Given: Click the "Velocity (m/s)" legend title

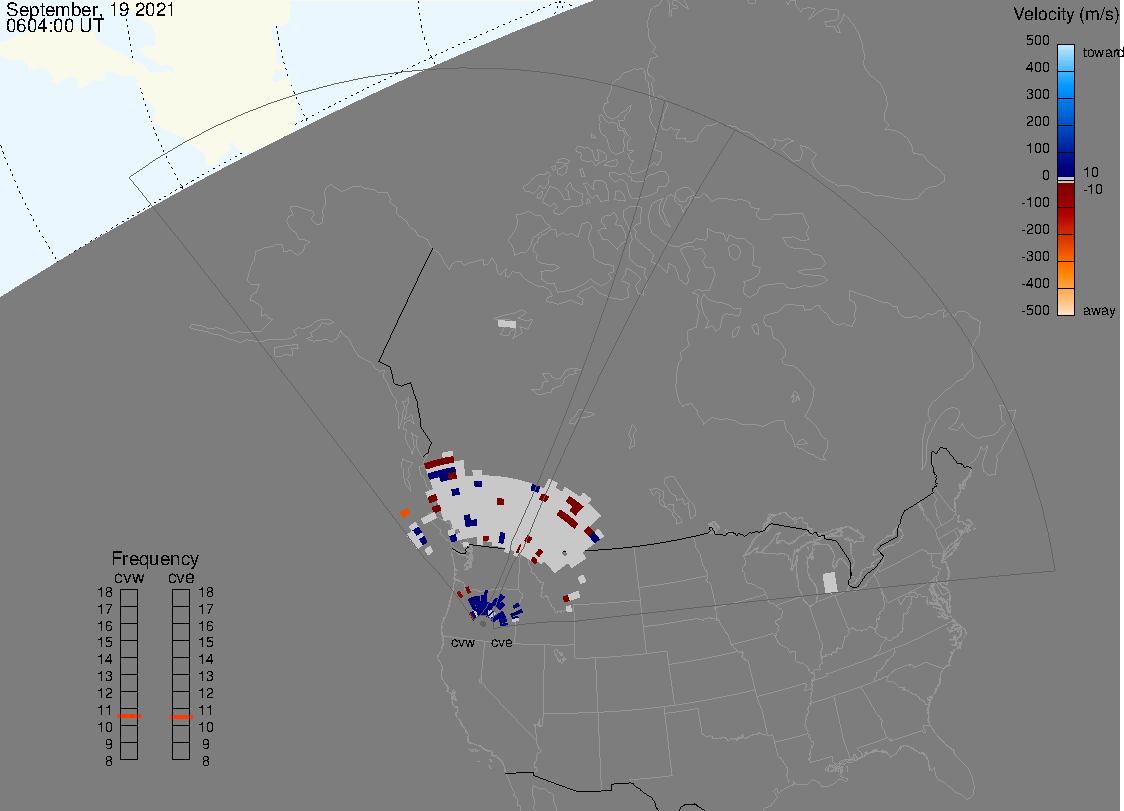Looking at the screenshot, I should click(x=1066, y=14).
